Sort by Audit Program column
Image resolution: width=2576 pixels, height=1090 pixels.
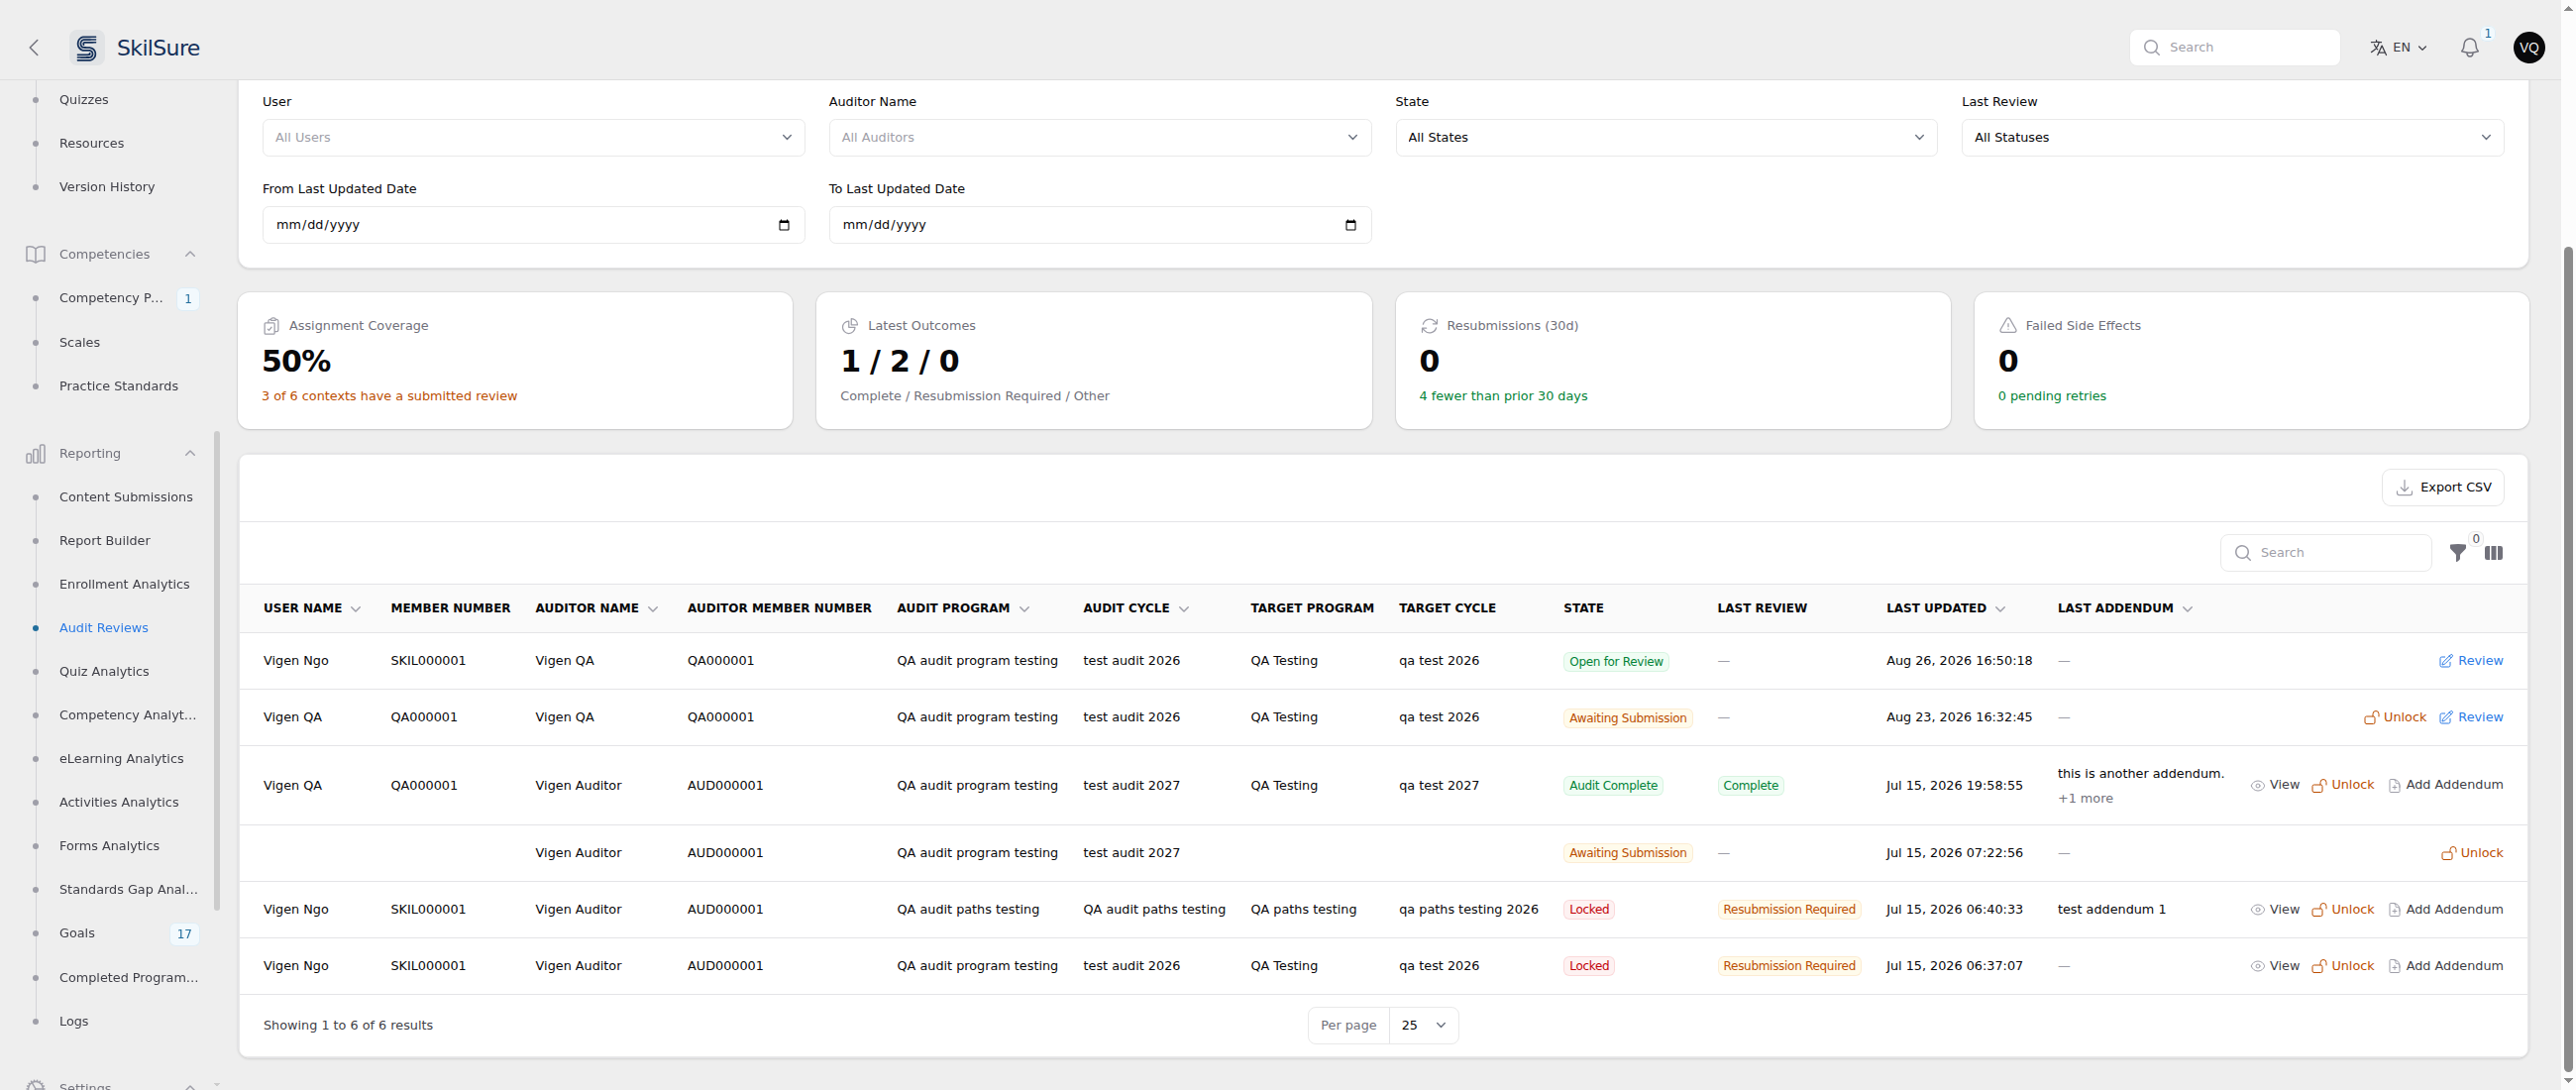pyautogui.click(x=963, y=608)
